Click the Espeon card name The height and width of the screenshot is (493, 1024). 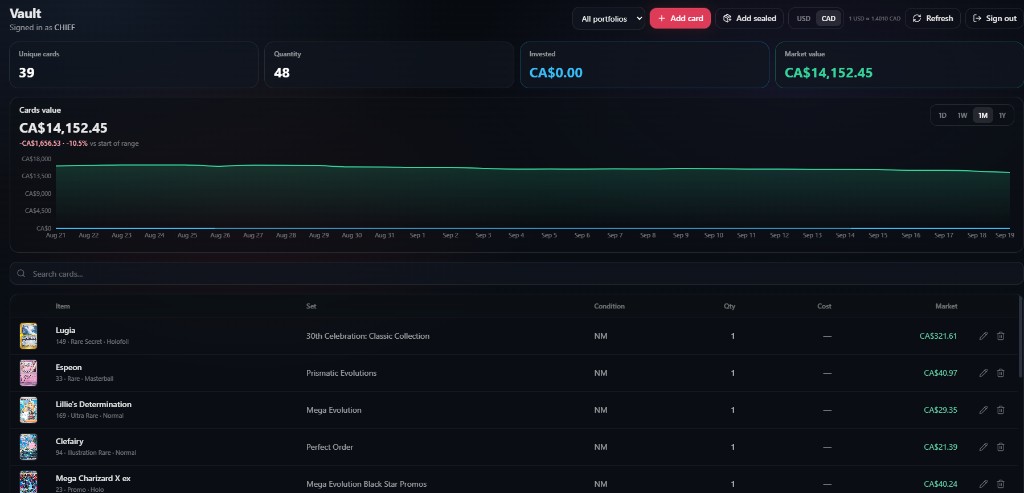click(69, 368)
